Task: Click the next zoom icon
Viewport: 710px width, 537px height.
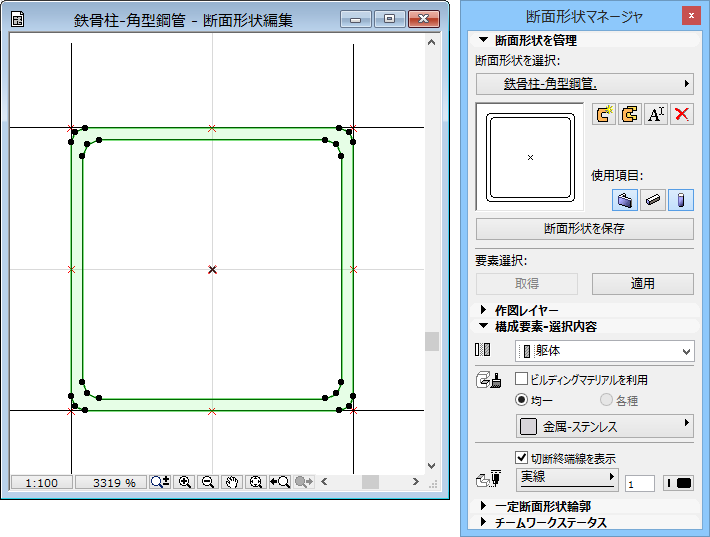Action: [x=304, y=482]
